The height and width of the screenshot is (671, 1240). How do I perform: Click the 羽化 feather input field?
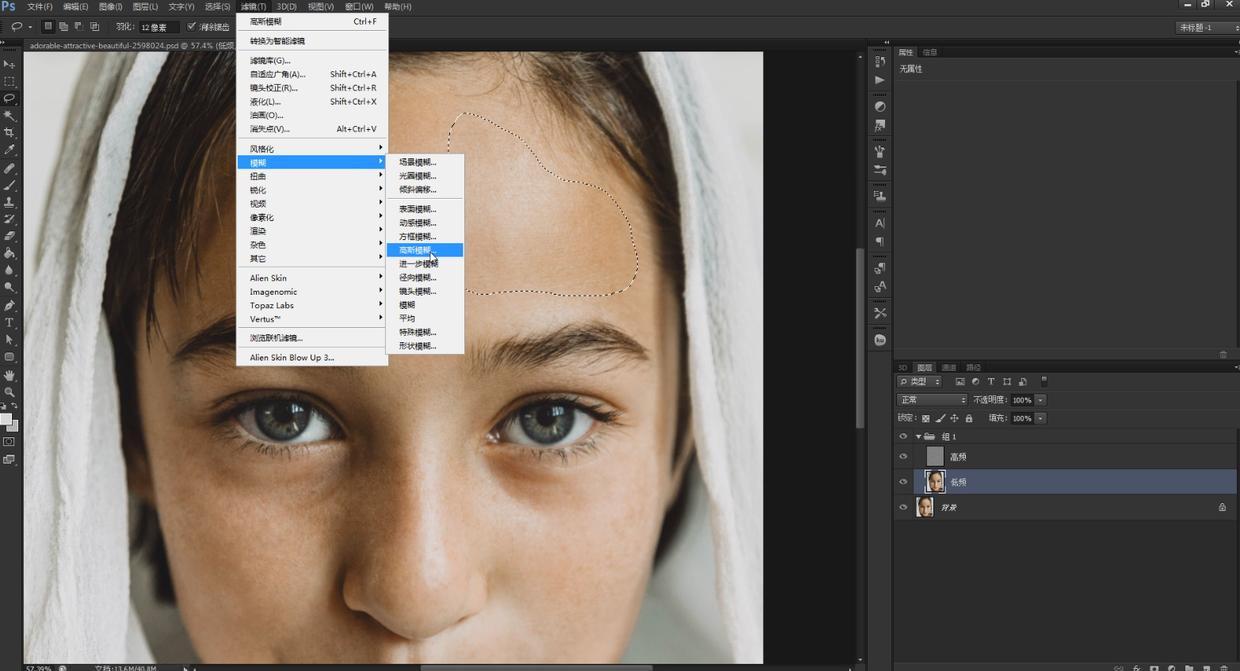[x=158, y=27]
